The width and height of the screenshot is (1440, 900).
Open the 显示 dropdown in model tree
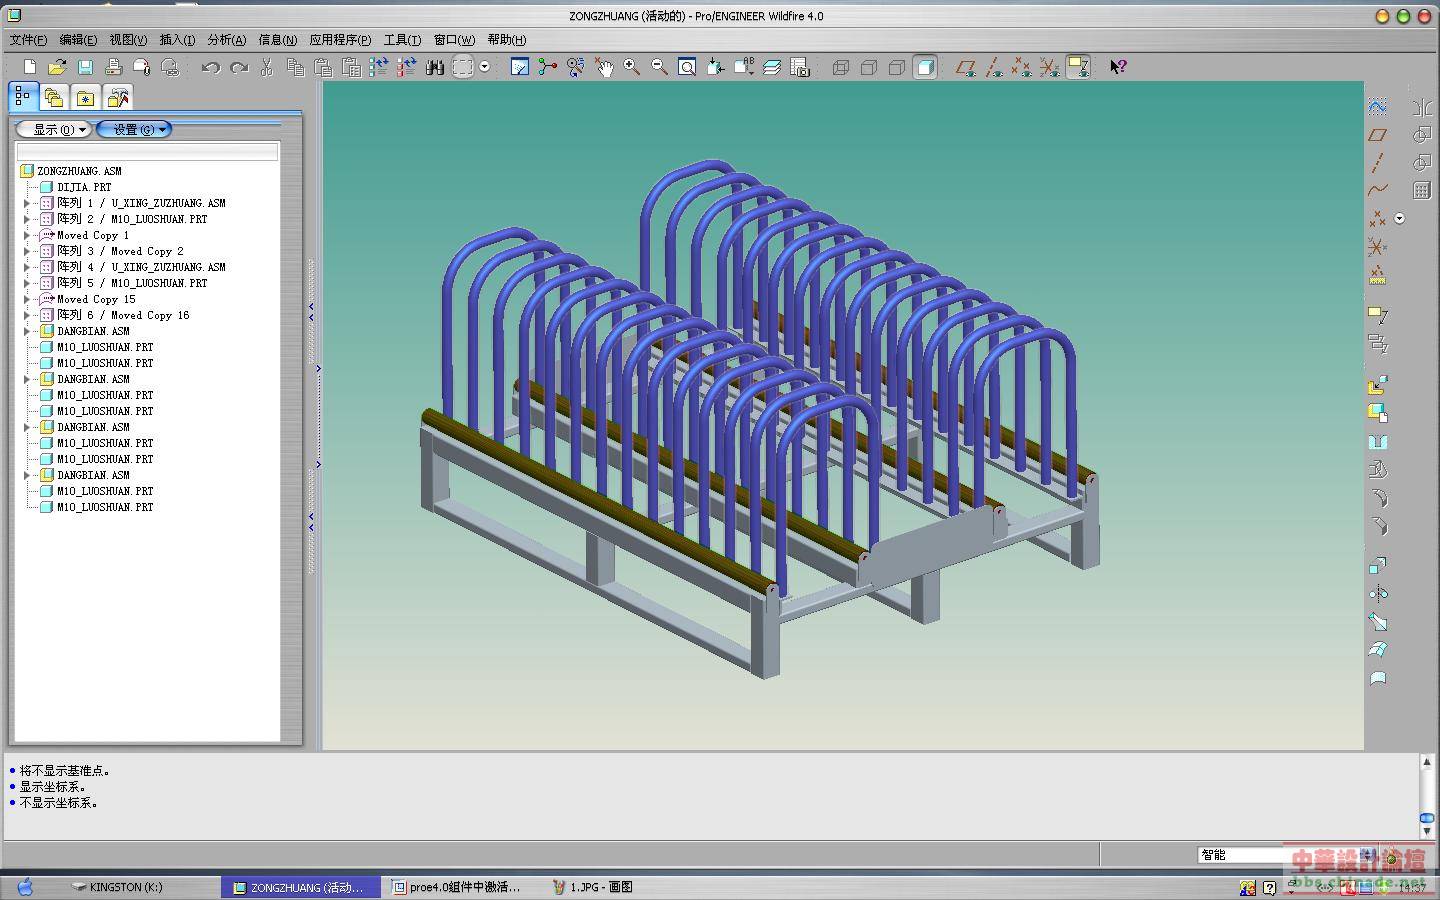pos(54,129)
